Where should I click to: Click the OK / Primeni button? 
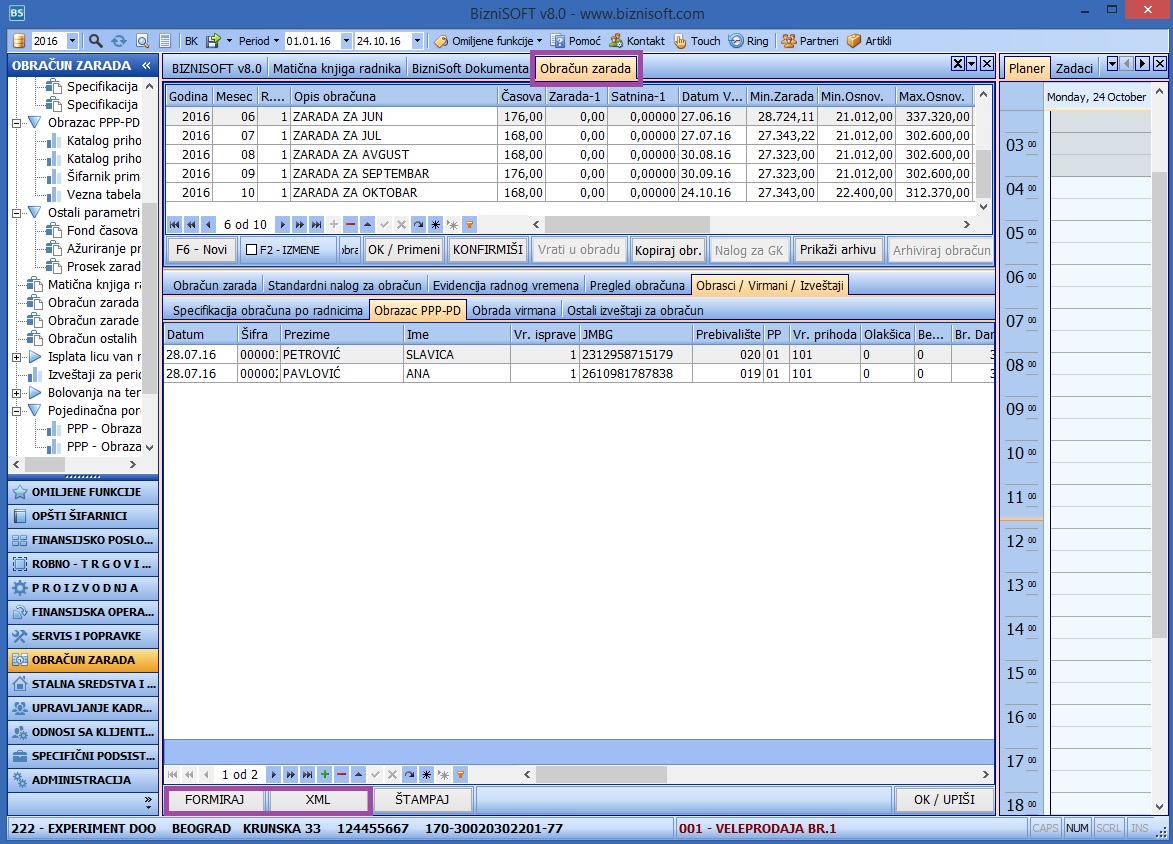tap(404, 250)
